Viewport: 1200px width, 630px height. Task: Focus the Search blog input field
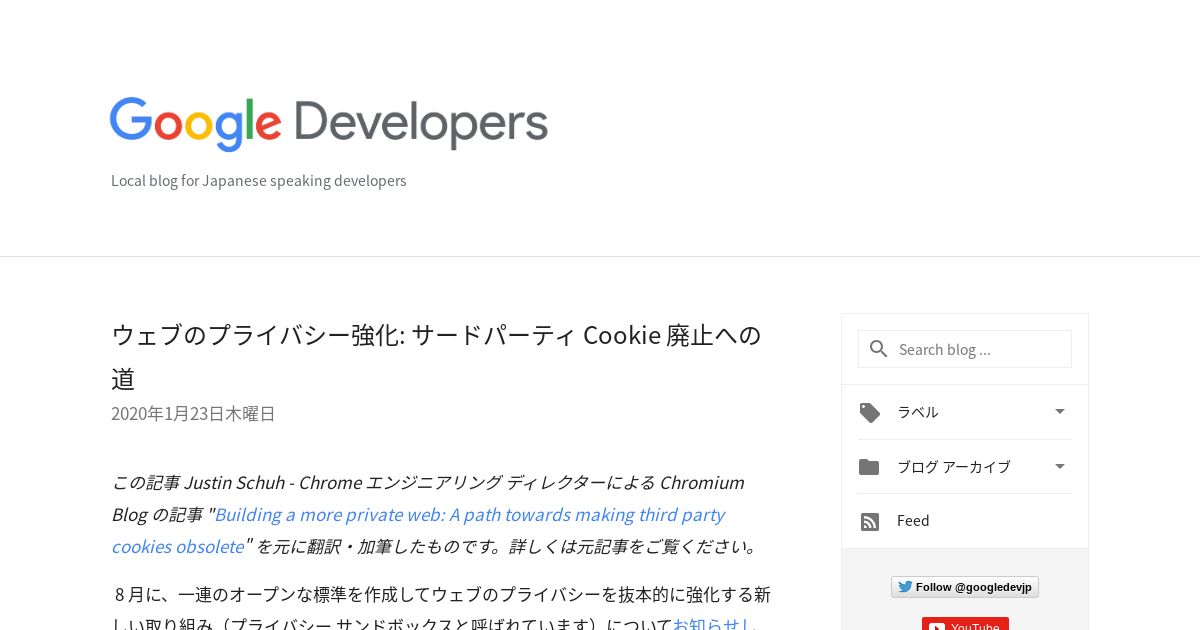[x=965, y=349]
